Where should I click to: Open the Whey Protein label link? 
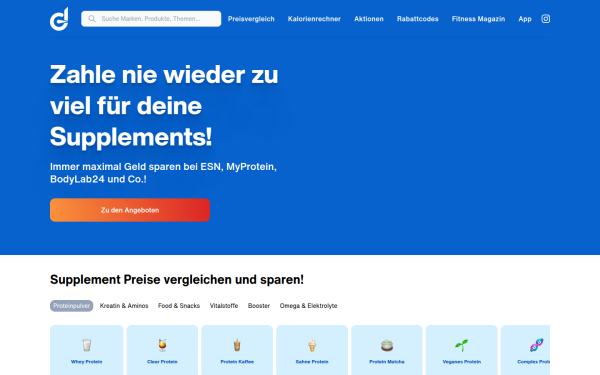pyautogui.click(x=86, y=362)
